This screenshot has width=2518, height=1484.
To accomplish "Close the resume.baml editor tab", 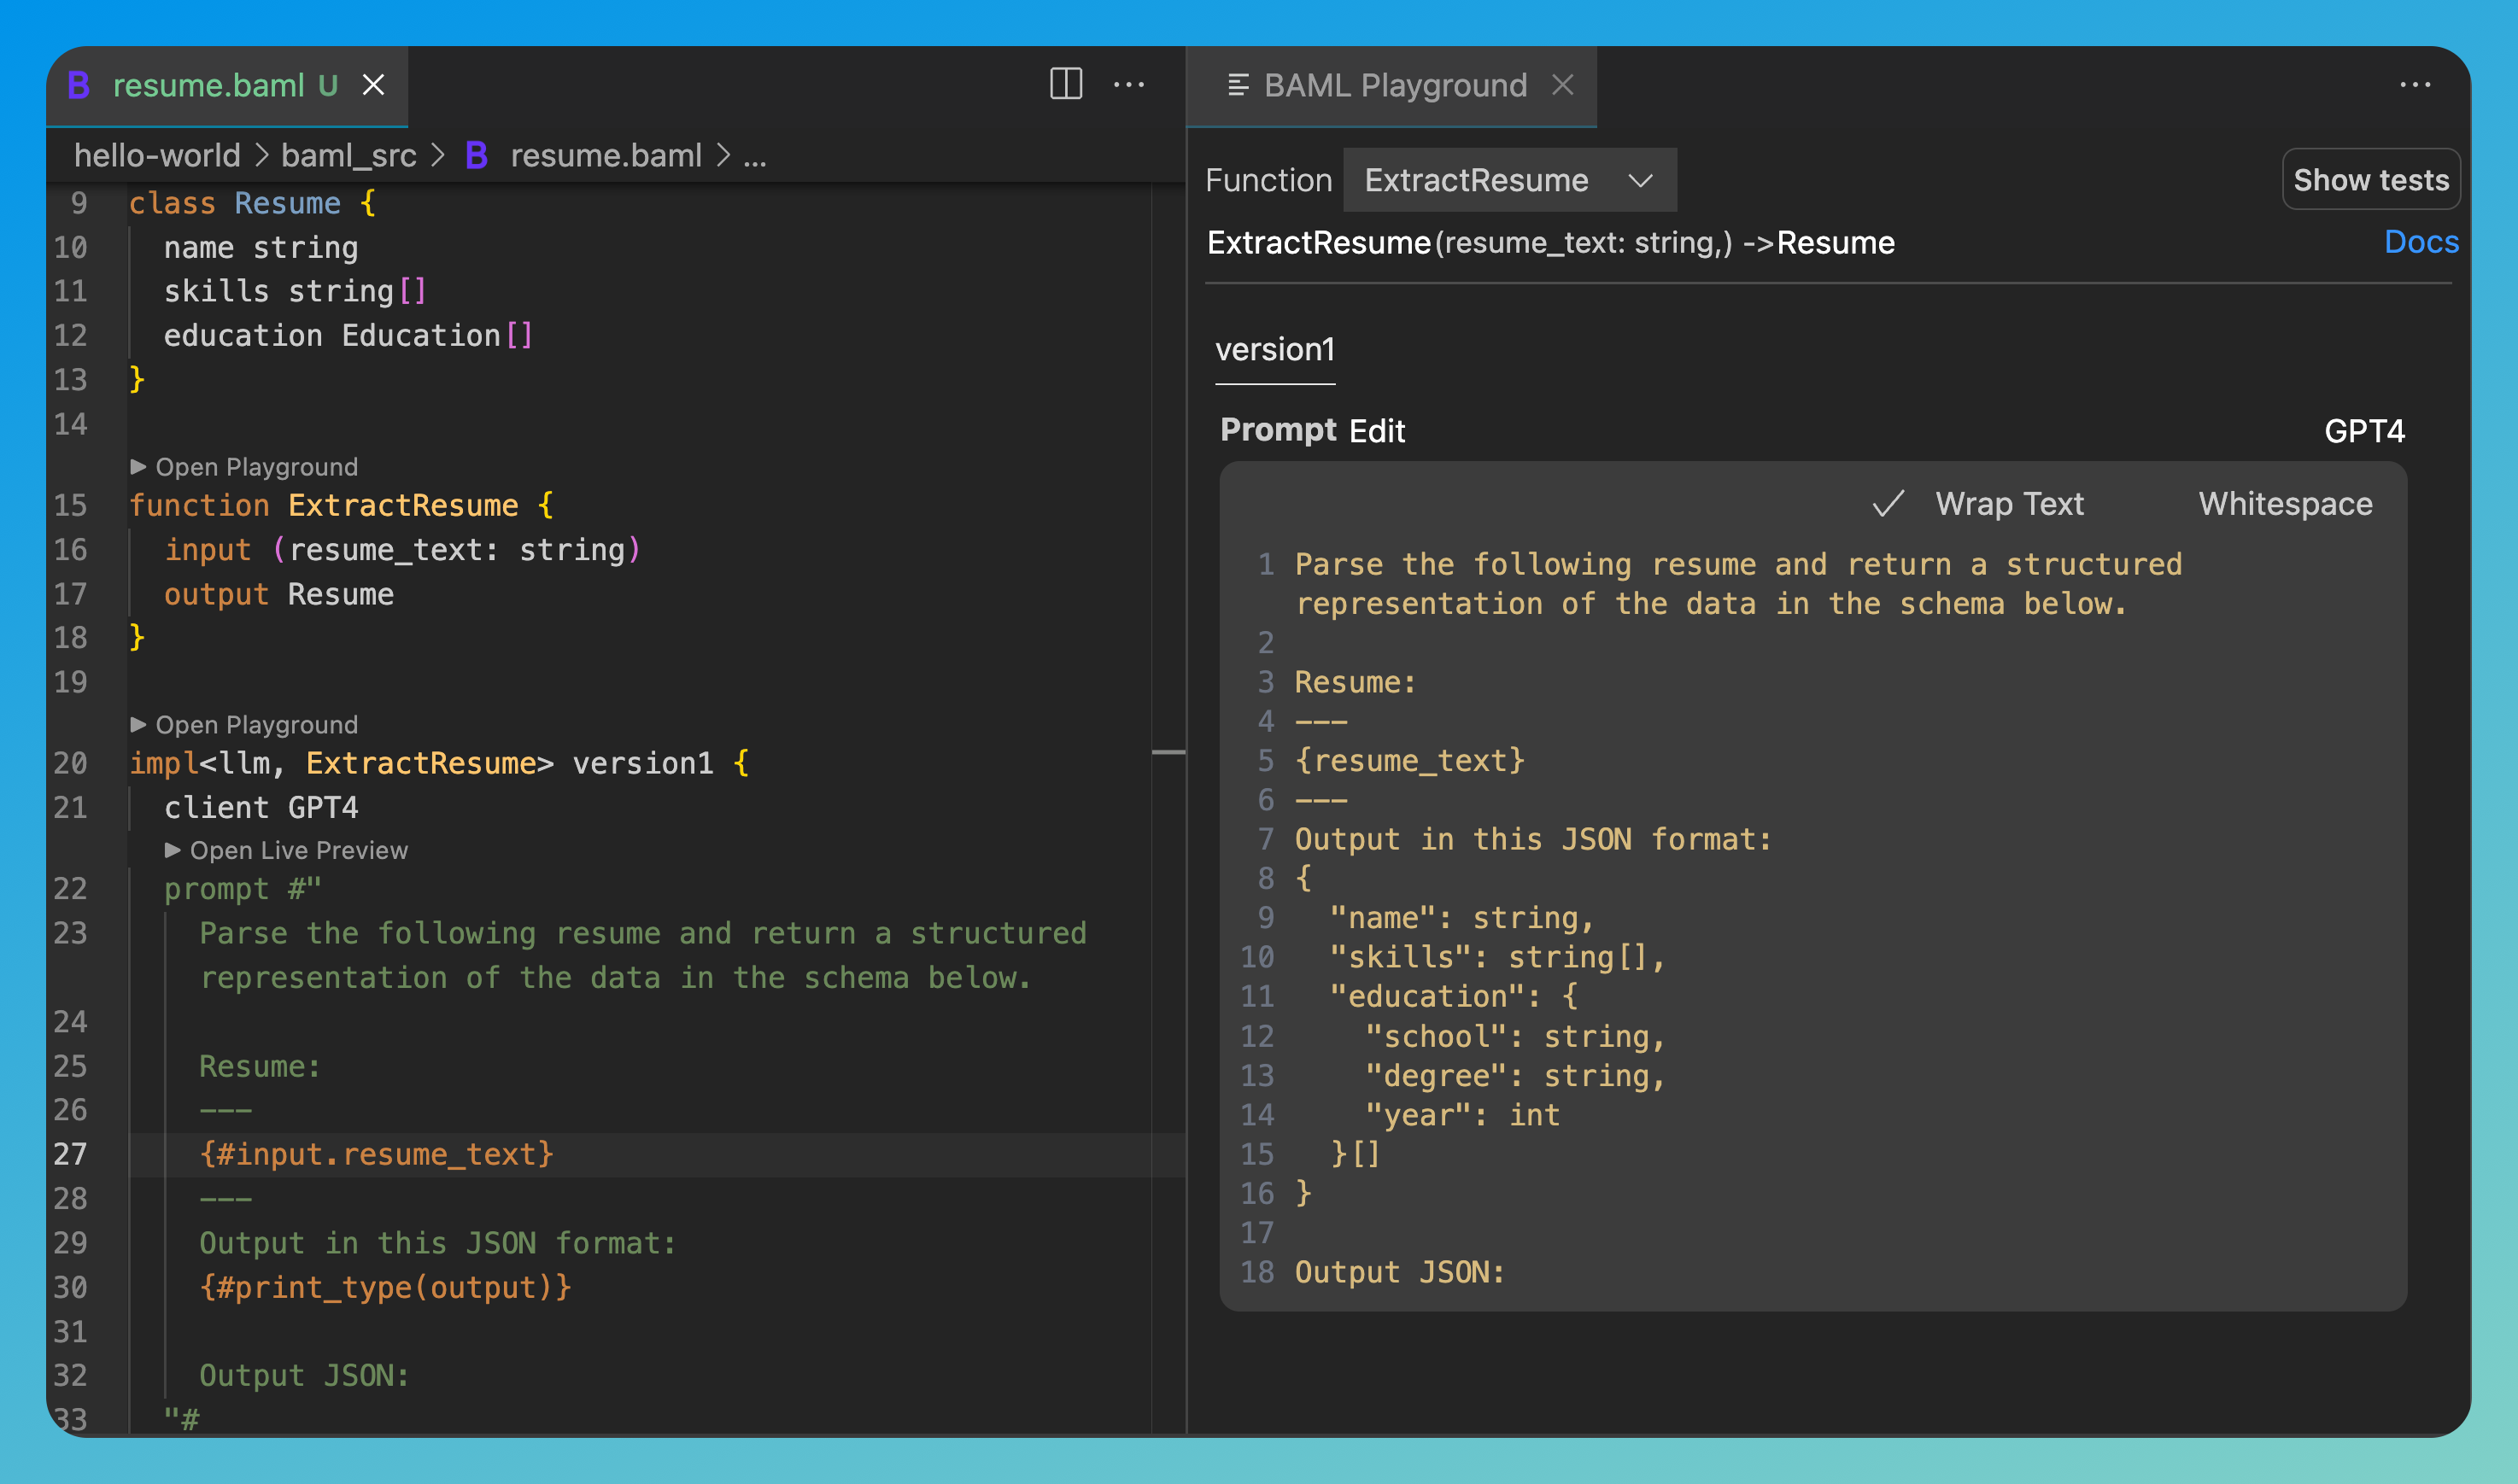I will pyautogui.click(x=373, y=85).
